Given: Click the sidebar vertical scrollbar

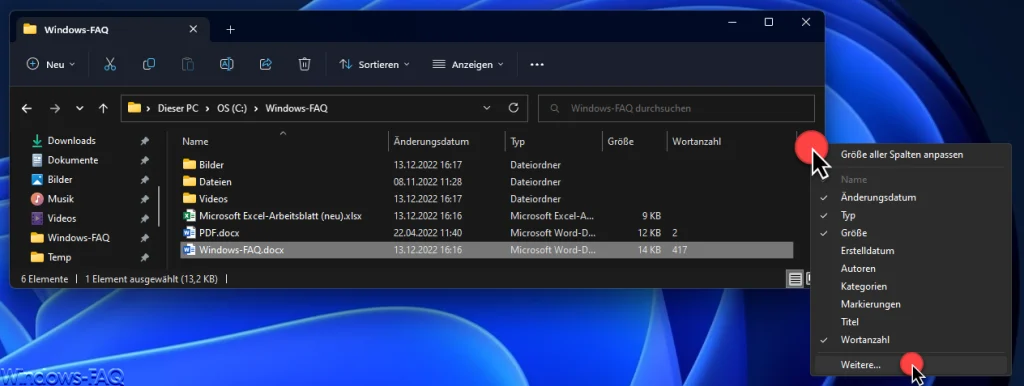Looking at the screenshot, I should 159,205.
